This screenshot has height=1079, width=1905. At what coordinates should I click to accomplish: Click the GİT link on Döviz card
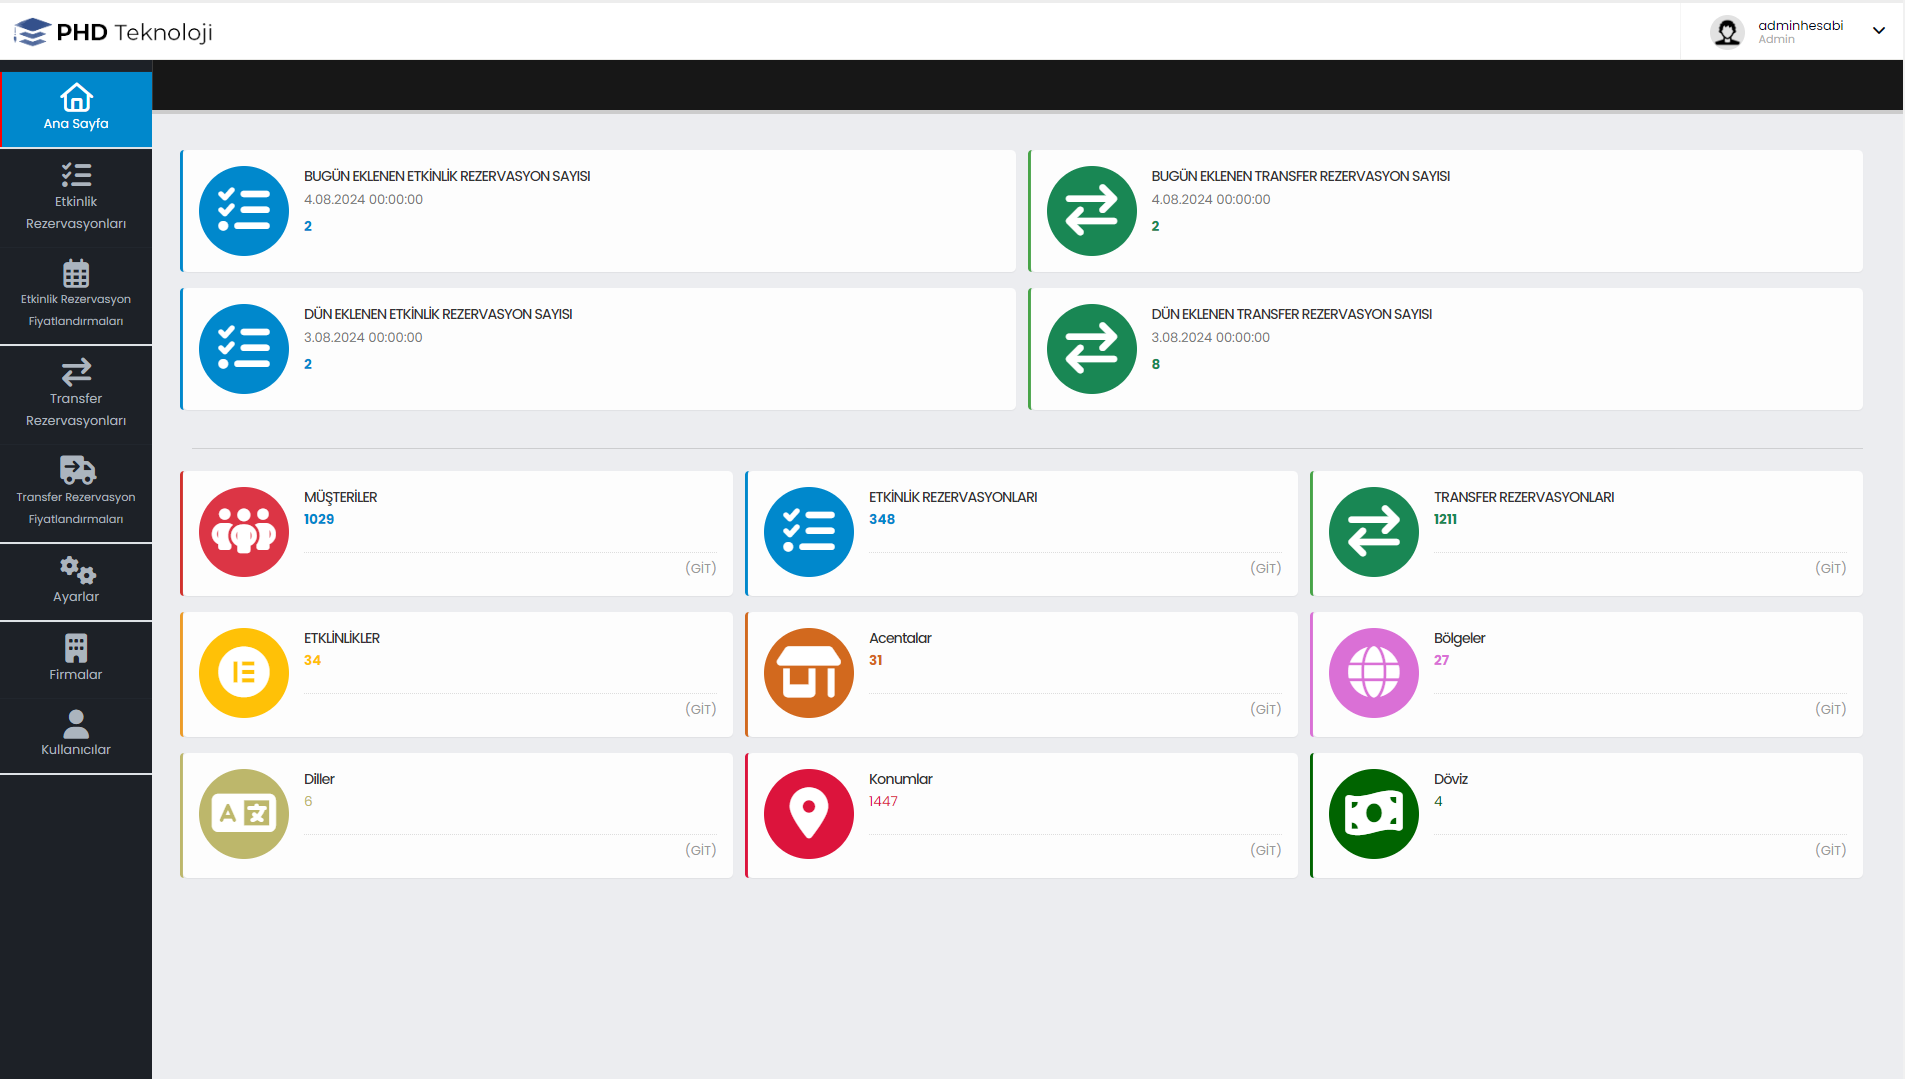point(1830,850)
